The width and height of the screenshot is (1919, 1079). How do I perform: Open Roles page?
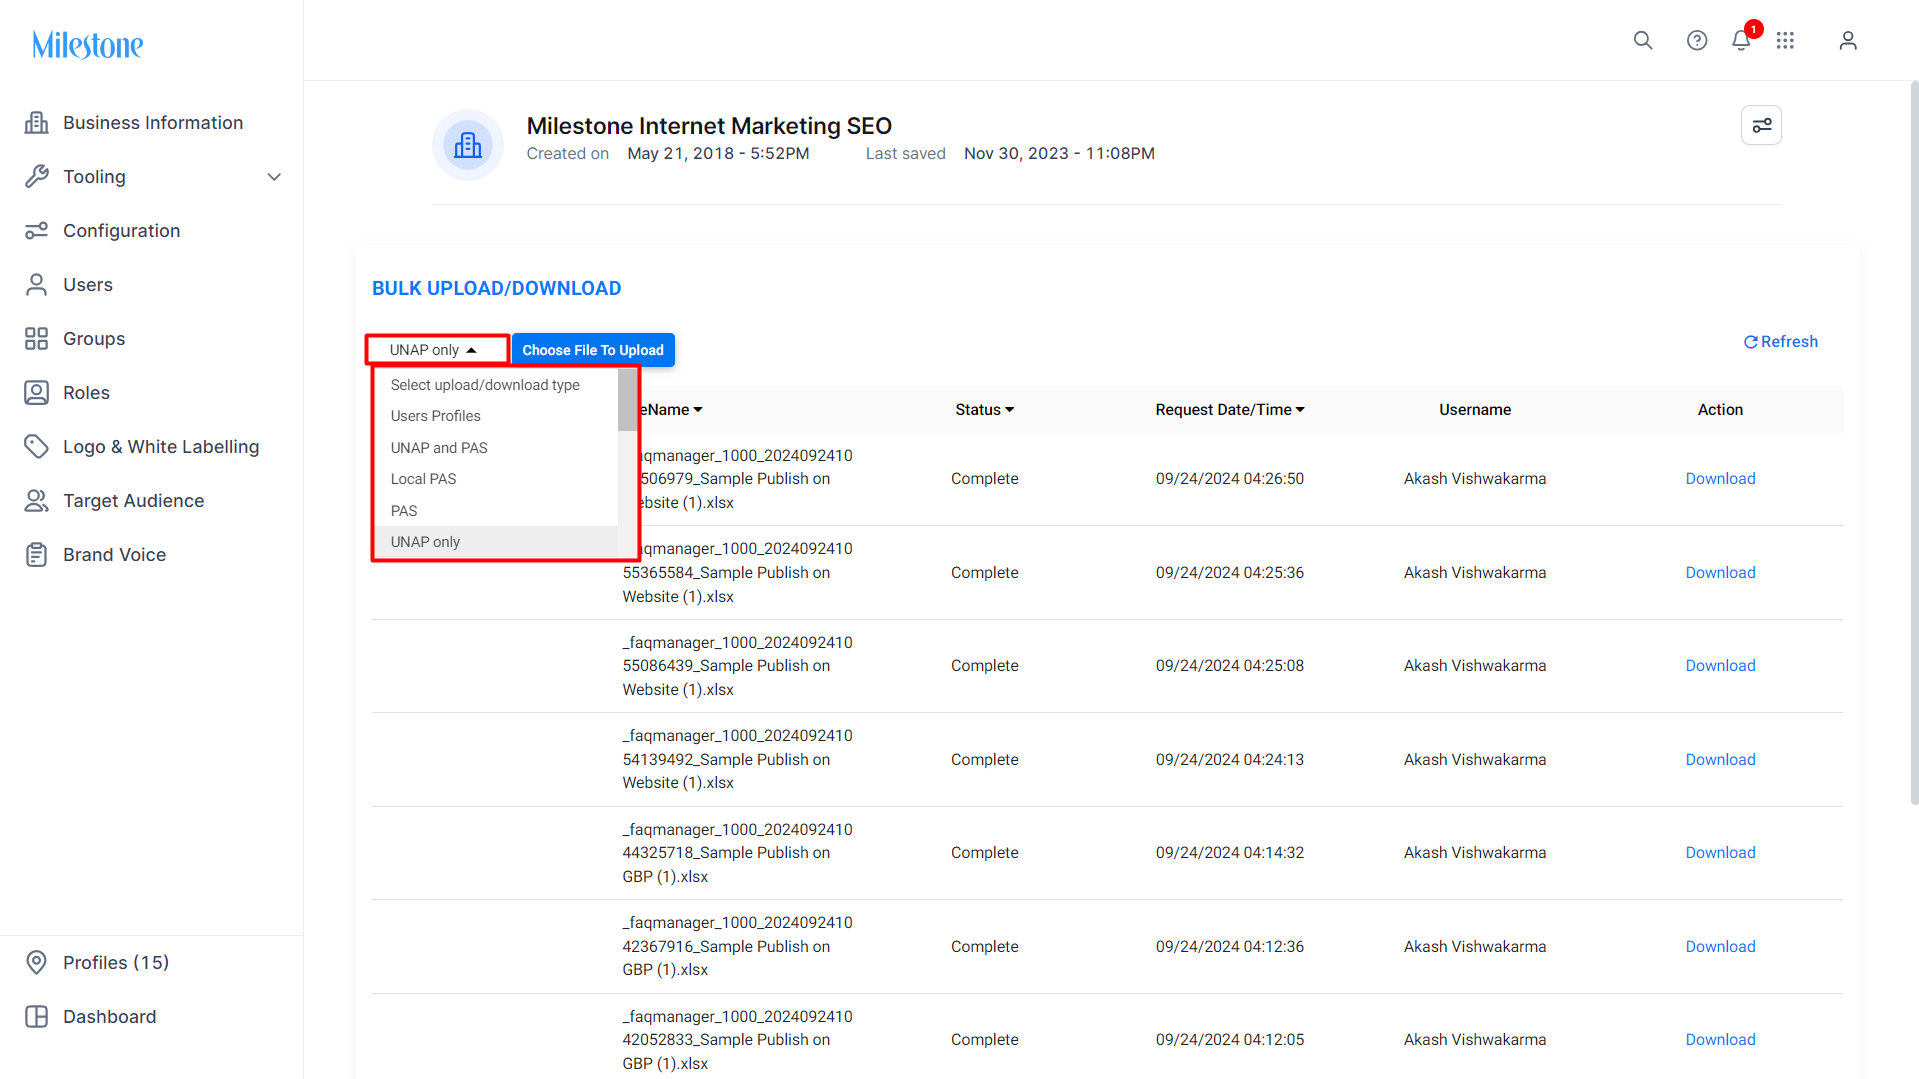pos(86,392)
